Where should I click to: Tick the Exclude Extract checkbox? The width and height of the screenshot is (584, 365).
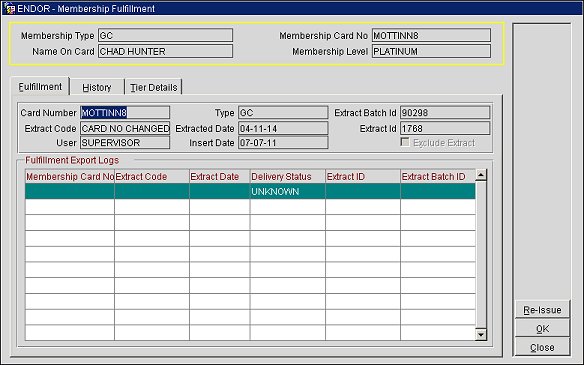[405, 142]
